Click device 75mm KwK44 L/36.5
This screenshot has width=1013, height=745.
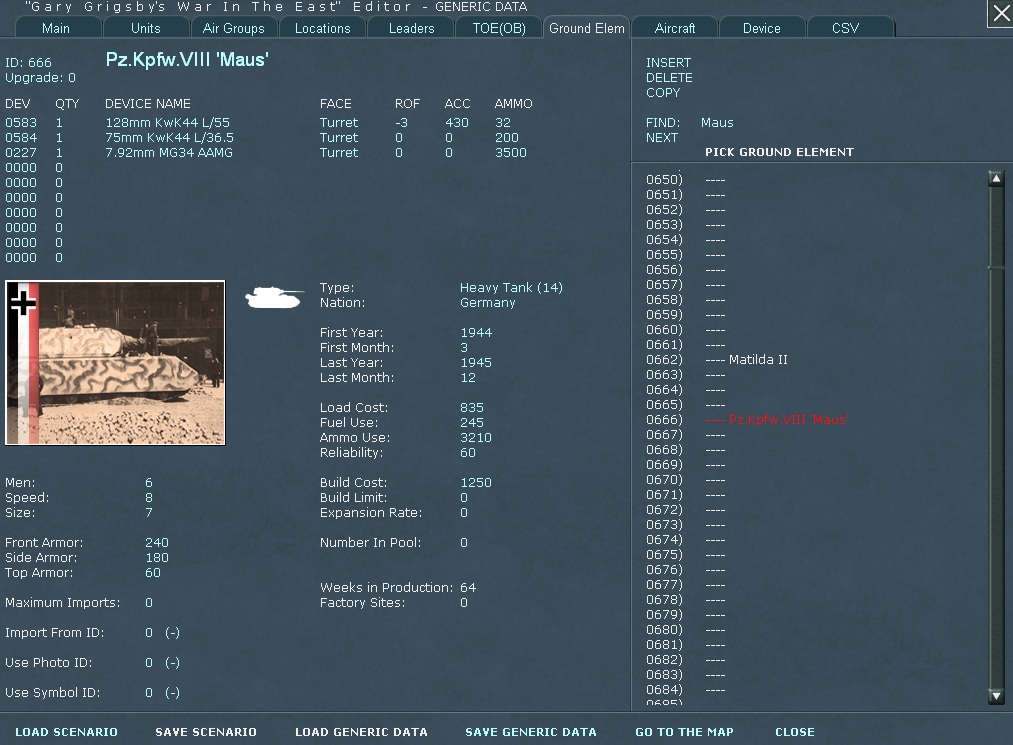pyautogui.click(x=169, y=138)
